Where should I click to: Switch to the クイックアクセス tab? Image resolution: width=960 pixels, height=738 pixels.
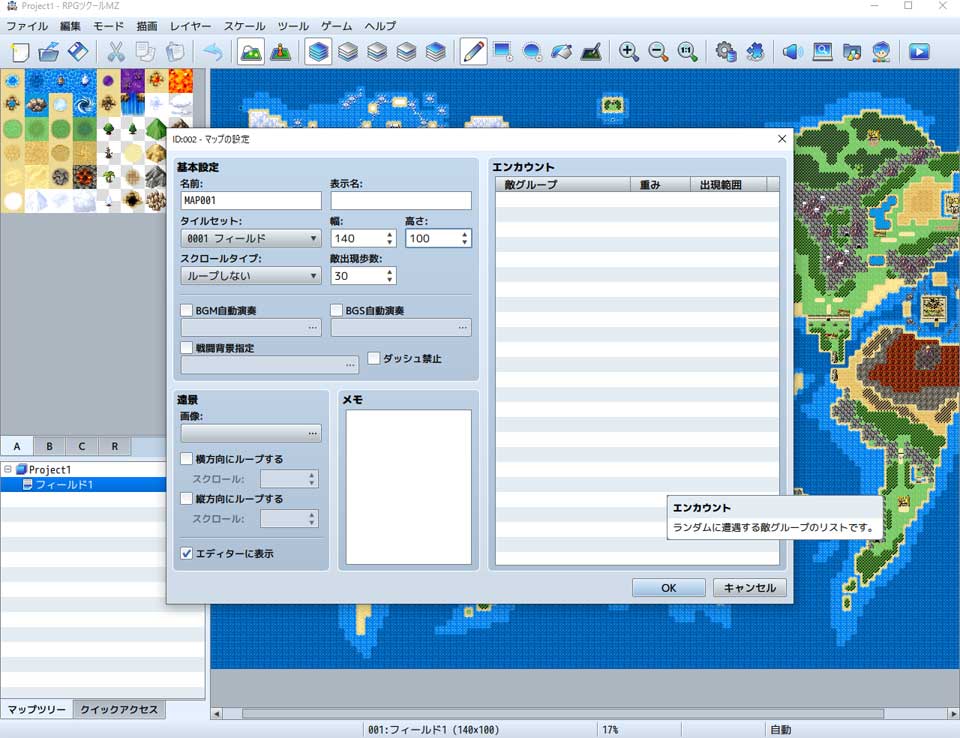(x=119, y=709)
